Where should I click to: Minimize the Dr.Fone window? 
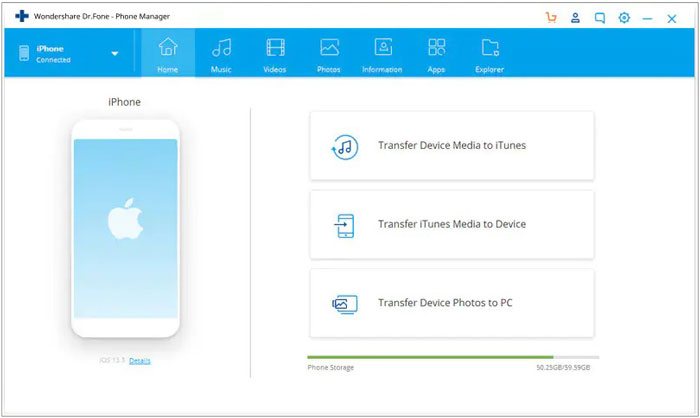[x=648, y=18]
